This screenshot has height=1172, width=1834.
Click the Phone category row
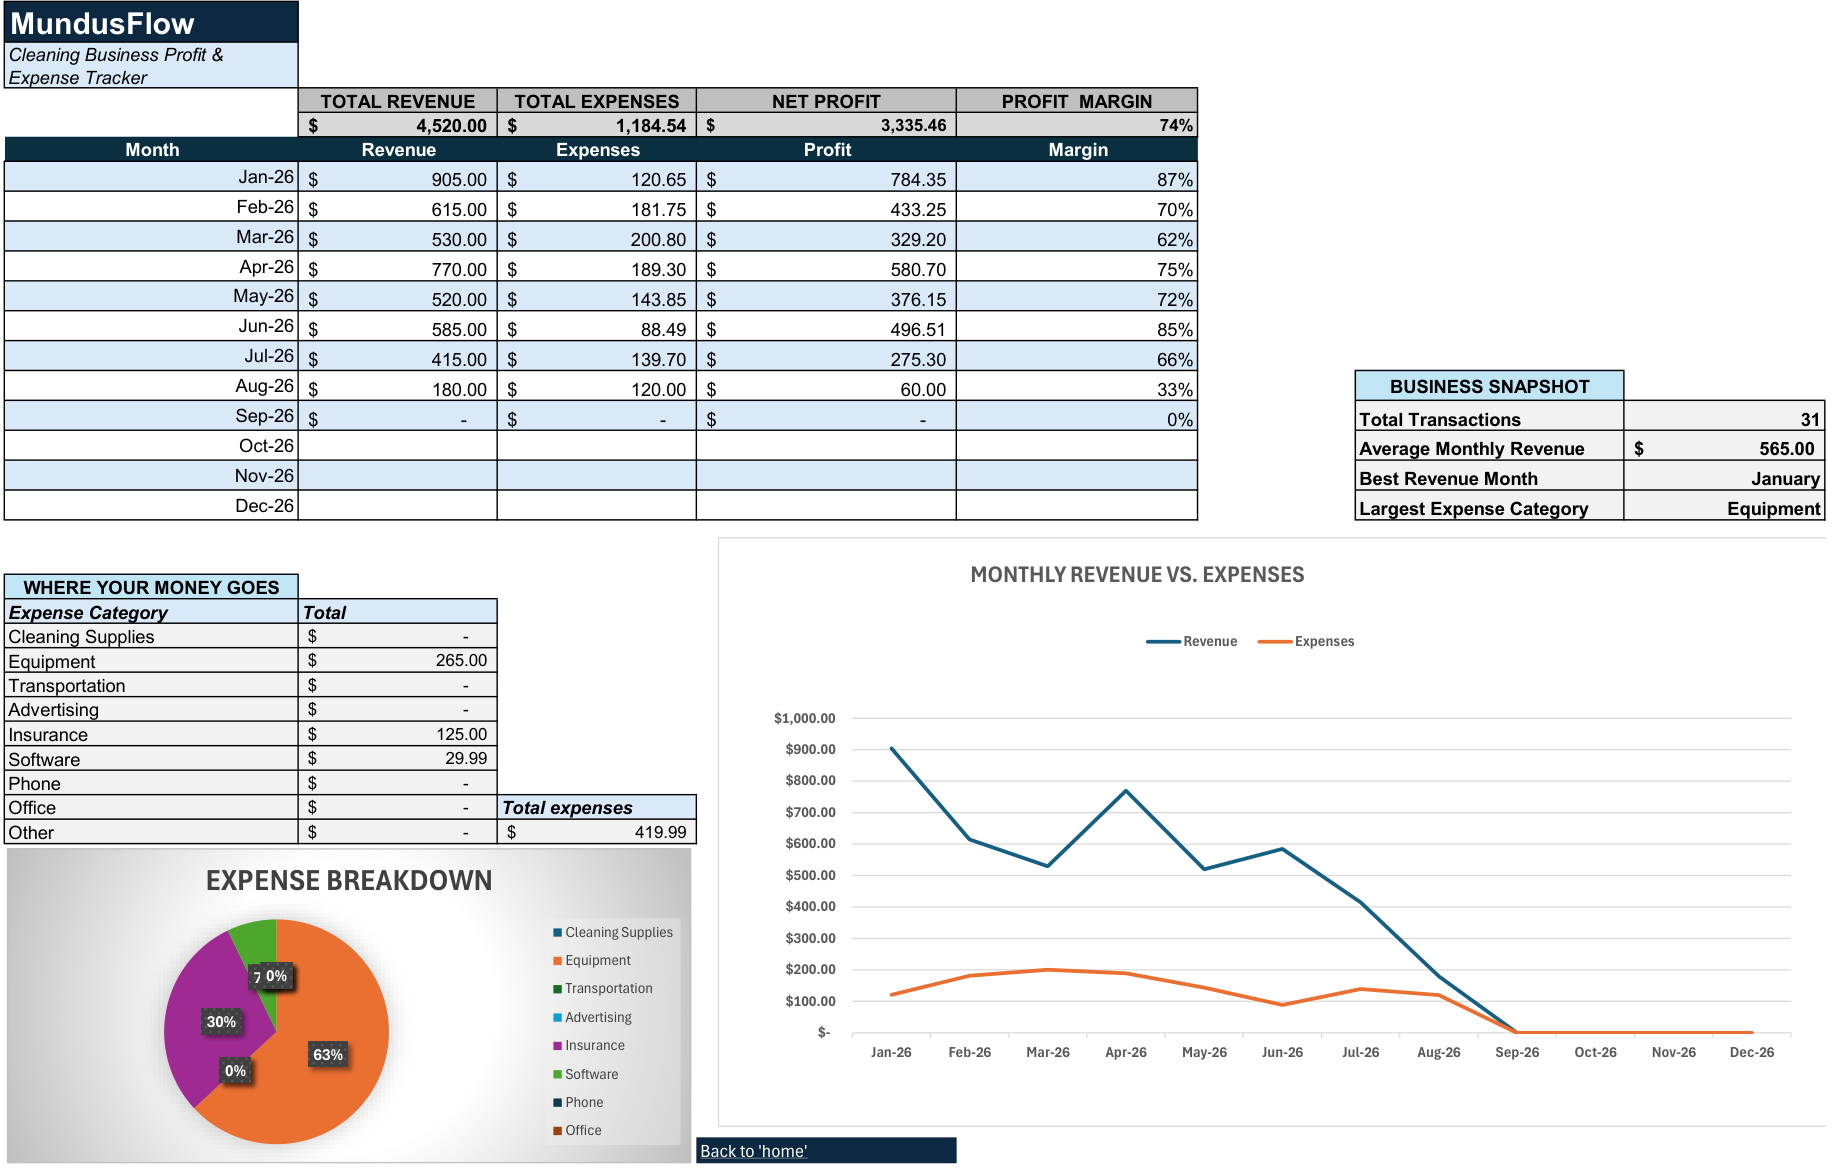(x=151, y=783)
